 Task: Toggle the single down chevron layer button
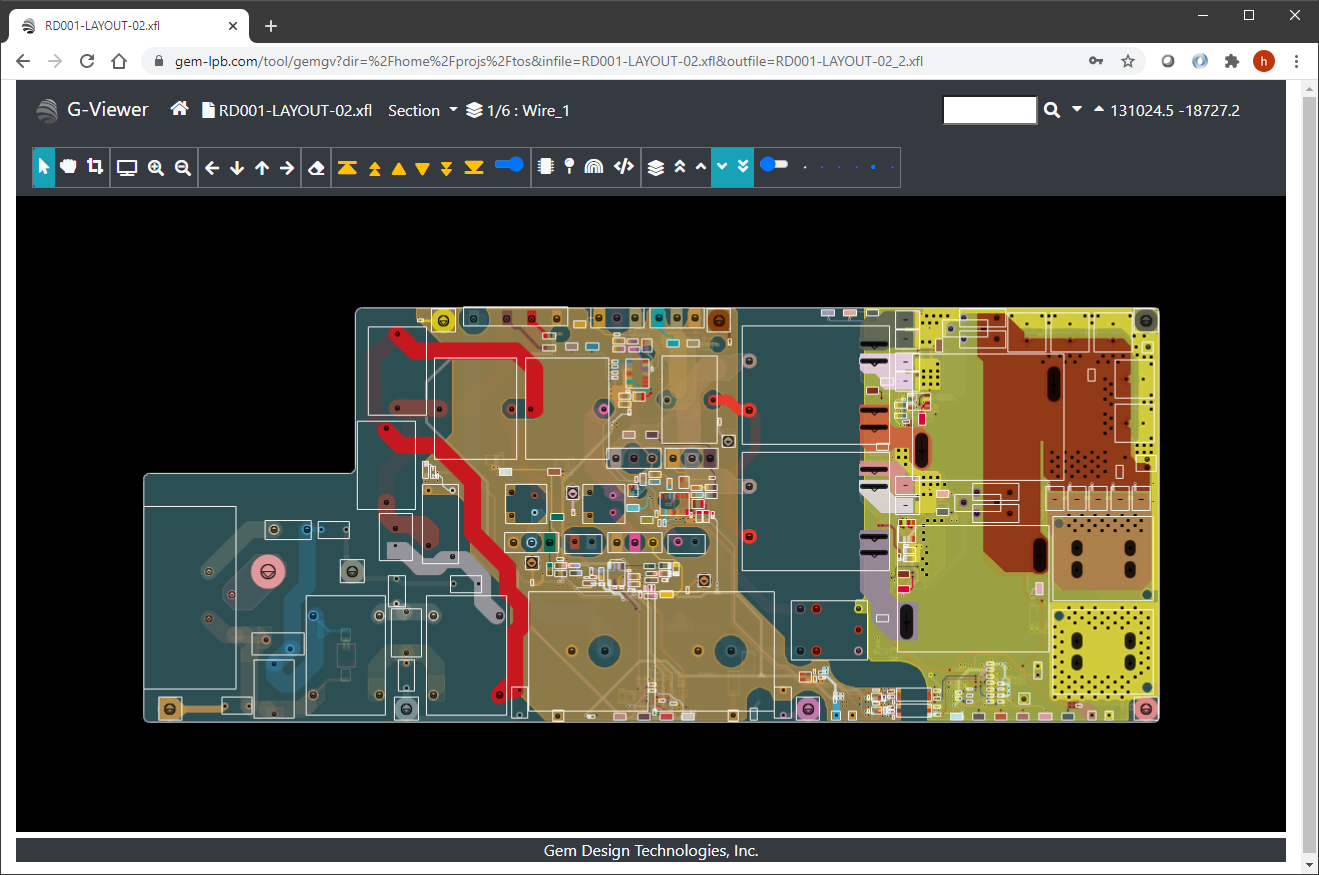(721, 167)
